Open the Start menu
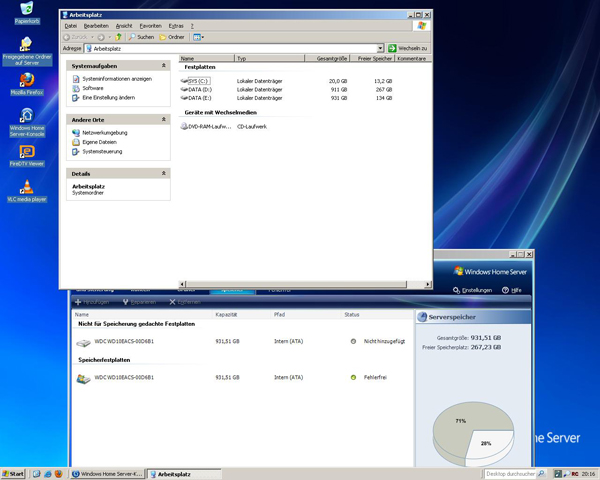Screen dimensions: 600x480 13,474
